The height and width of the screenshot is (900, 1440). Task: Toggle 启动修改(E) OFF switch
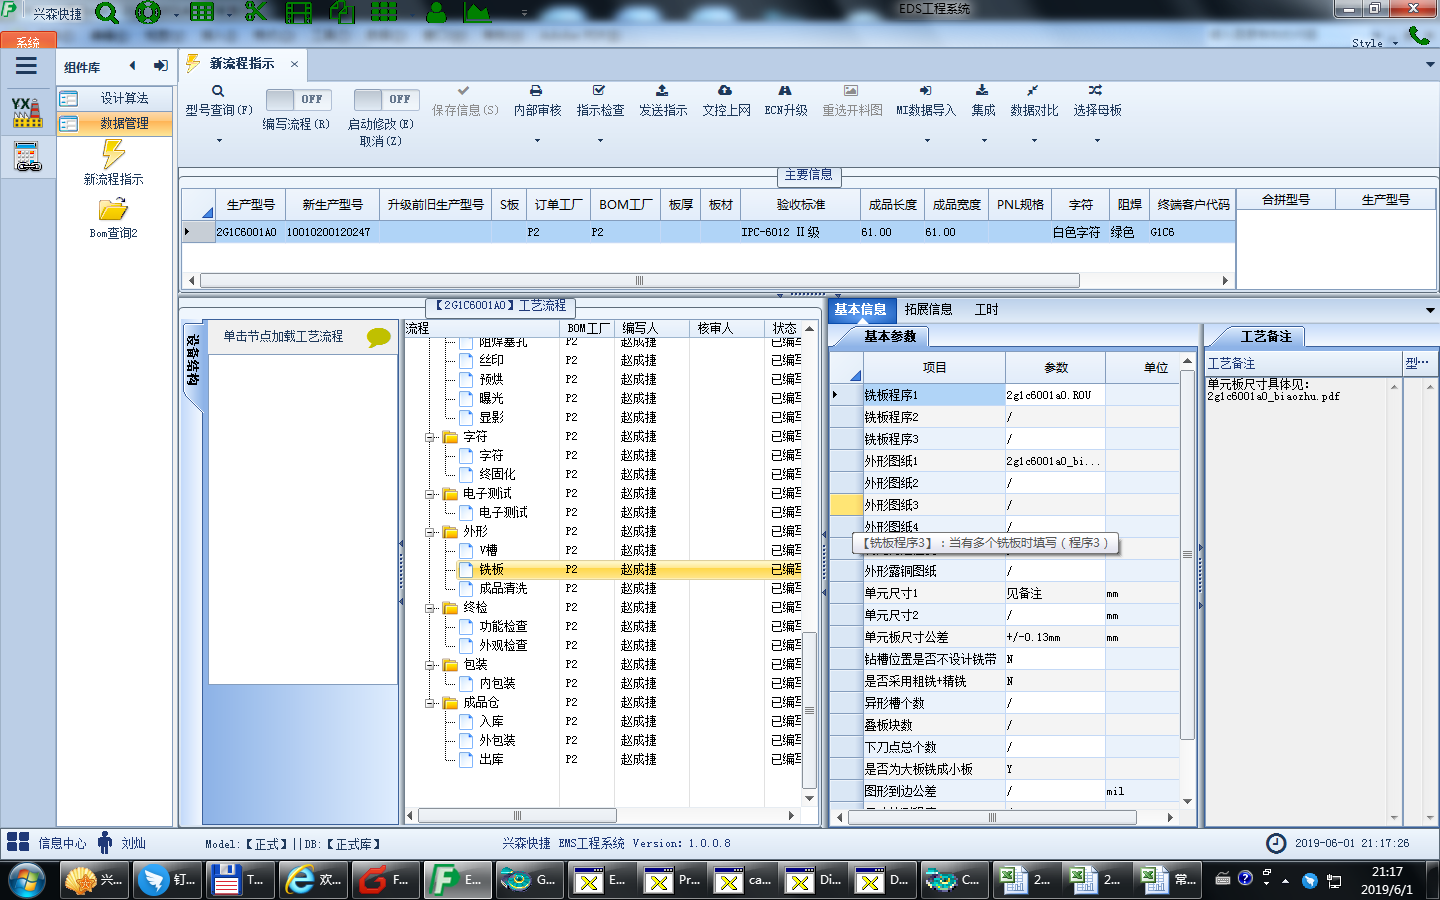pos(387,99)
